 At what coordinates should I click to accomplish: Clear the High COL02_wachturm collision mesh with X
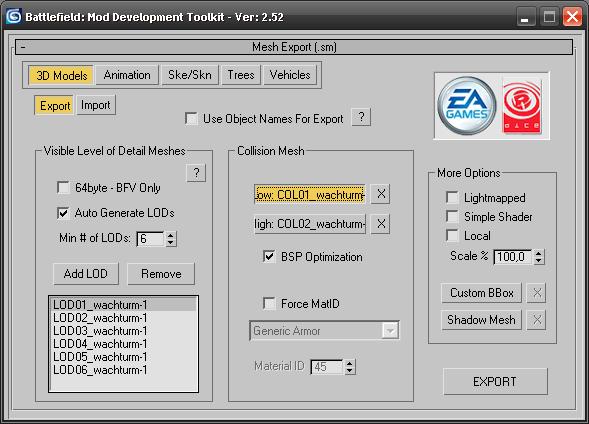[381, 224]
